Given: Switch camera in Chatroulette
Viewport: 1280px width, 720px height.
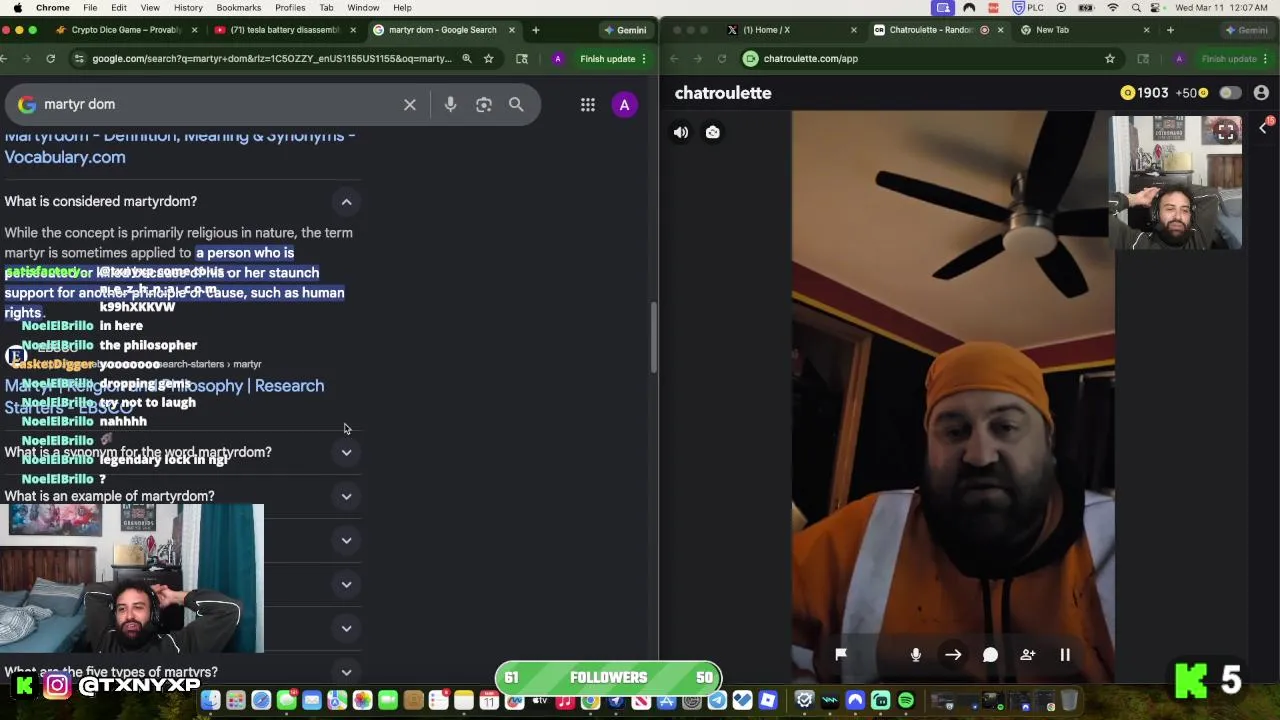Looking at the screenshot, I should tap(713, 132).
